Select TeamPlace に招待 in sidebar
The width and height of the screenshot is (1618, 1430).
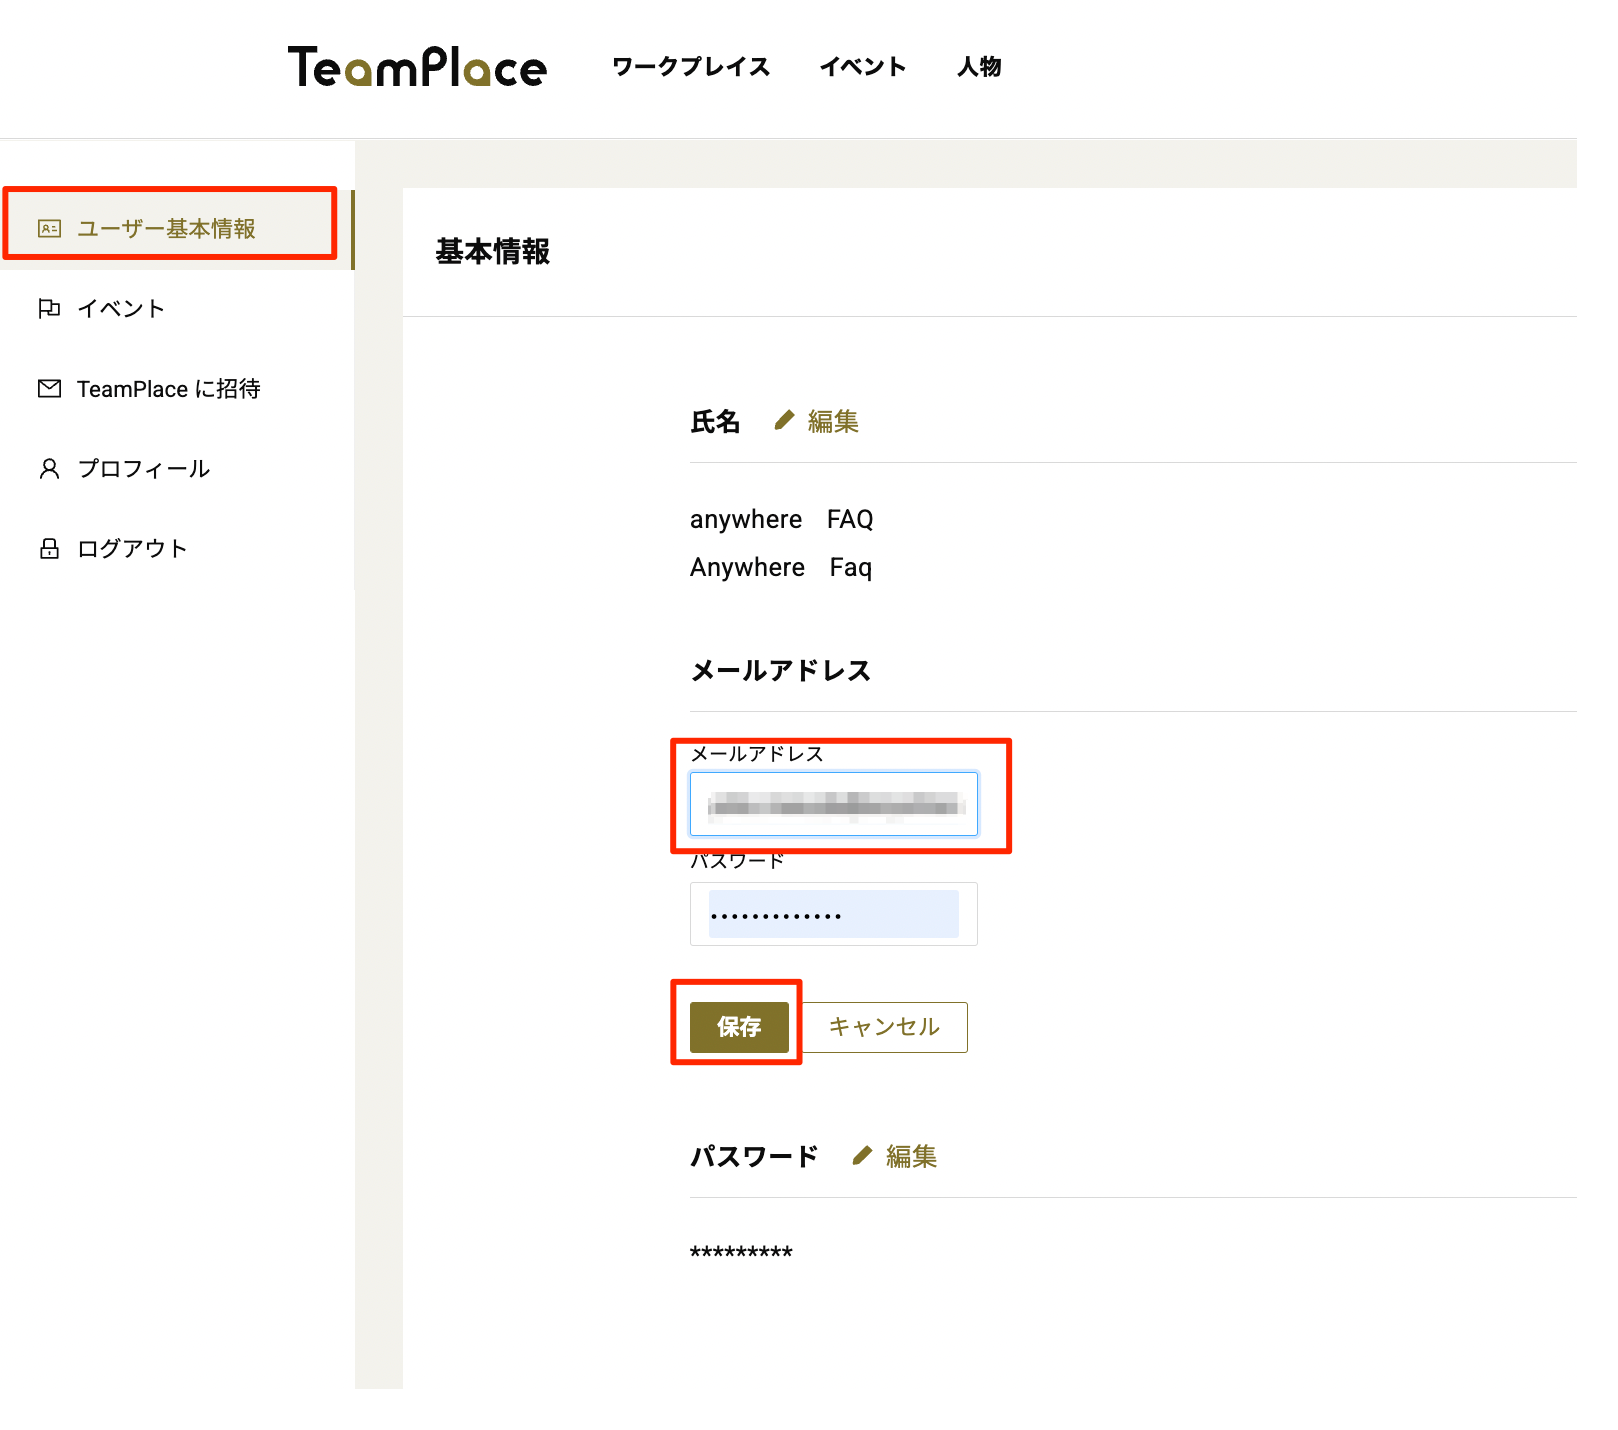click(168, 388)
